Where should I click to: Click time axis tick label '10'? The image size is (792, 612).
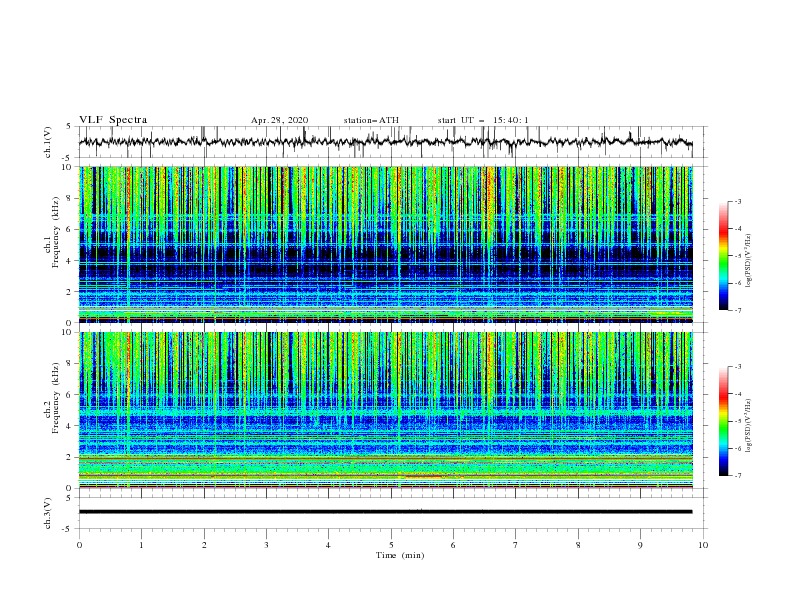[703, 545]
